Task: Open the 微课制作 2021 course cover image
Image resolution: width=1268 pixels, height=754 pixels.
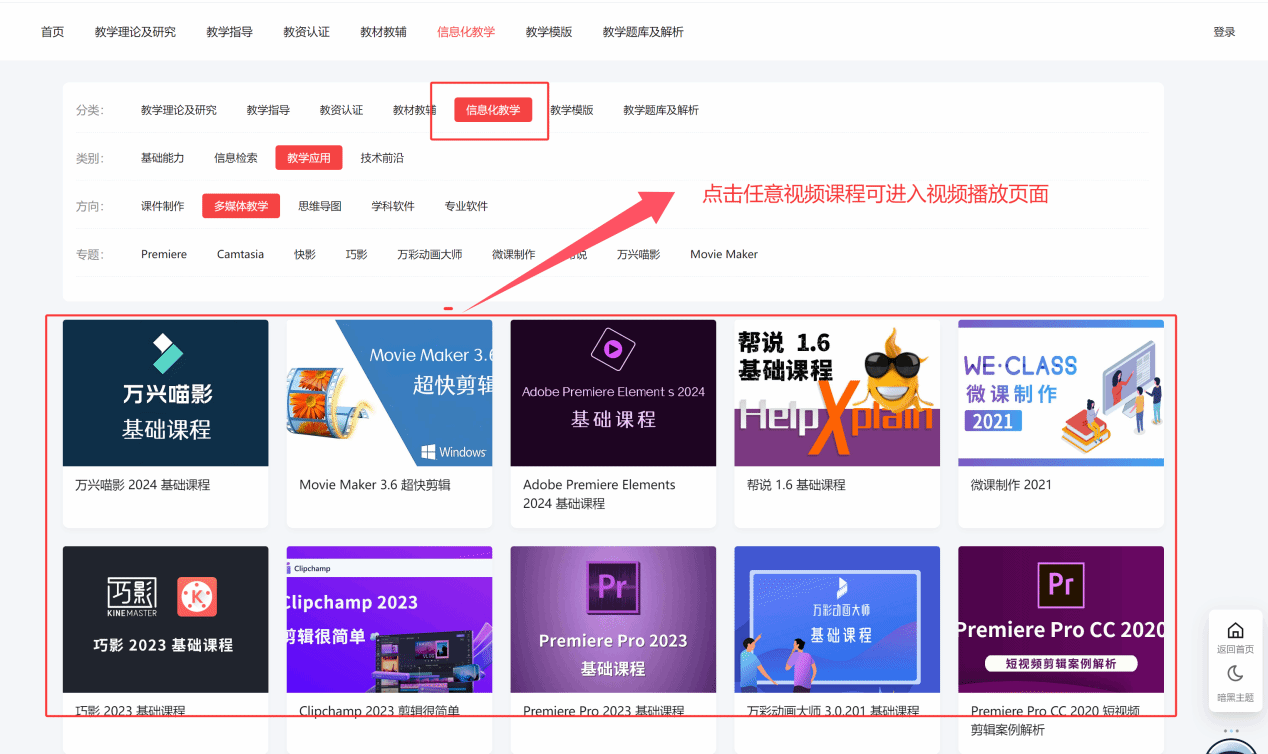Action: (1060, 393)
